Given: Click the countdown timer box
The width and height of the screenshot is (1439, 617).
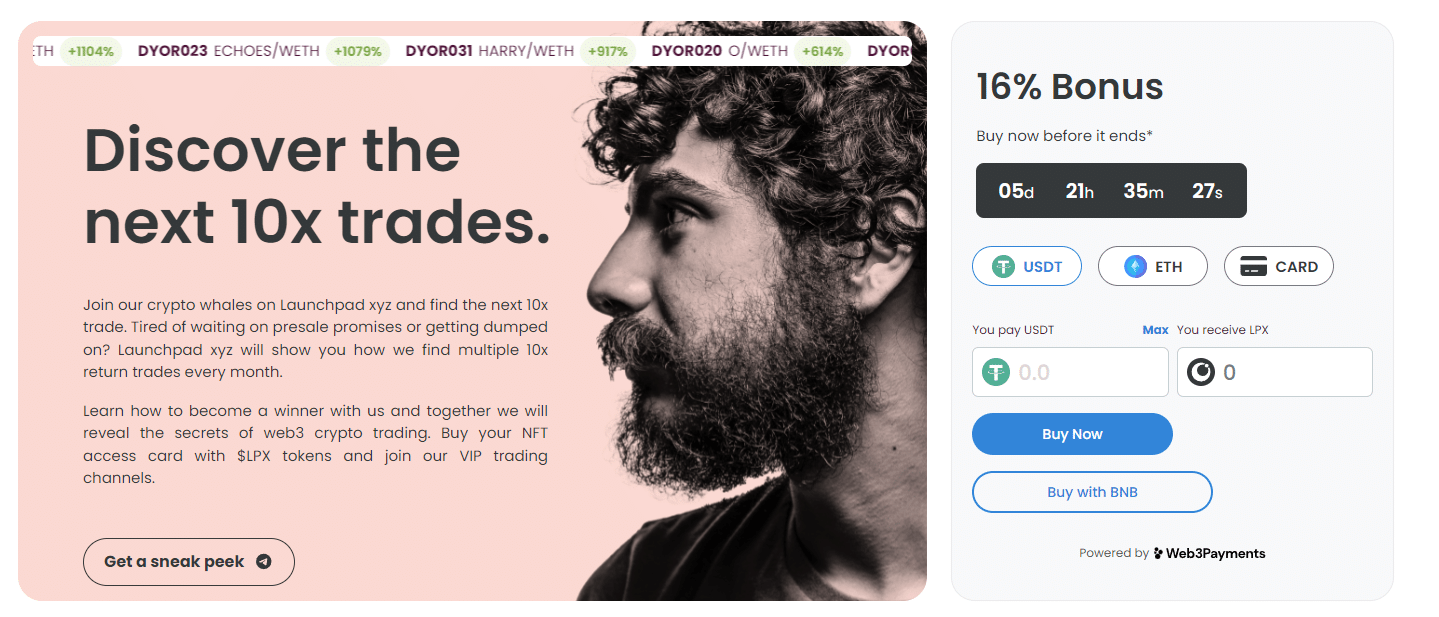Looking at the screenshot, I should click(1111, 190).
